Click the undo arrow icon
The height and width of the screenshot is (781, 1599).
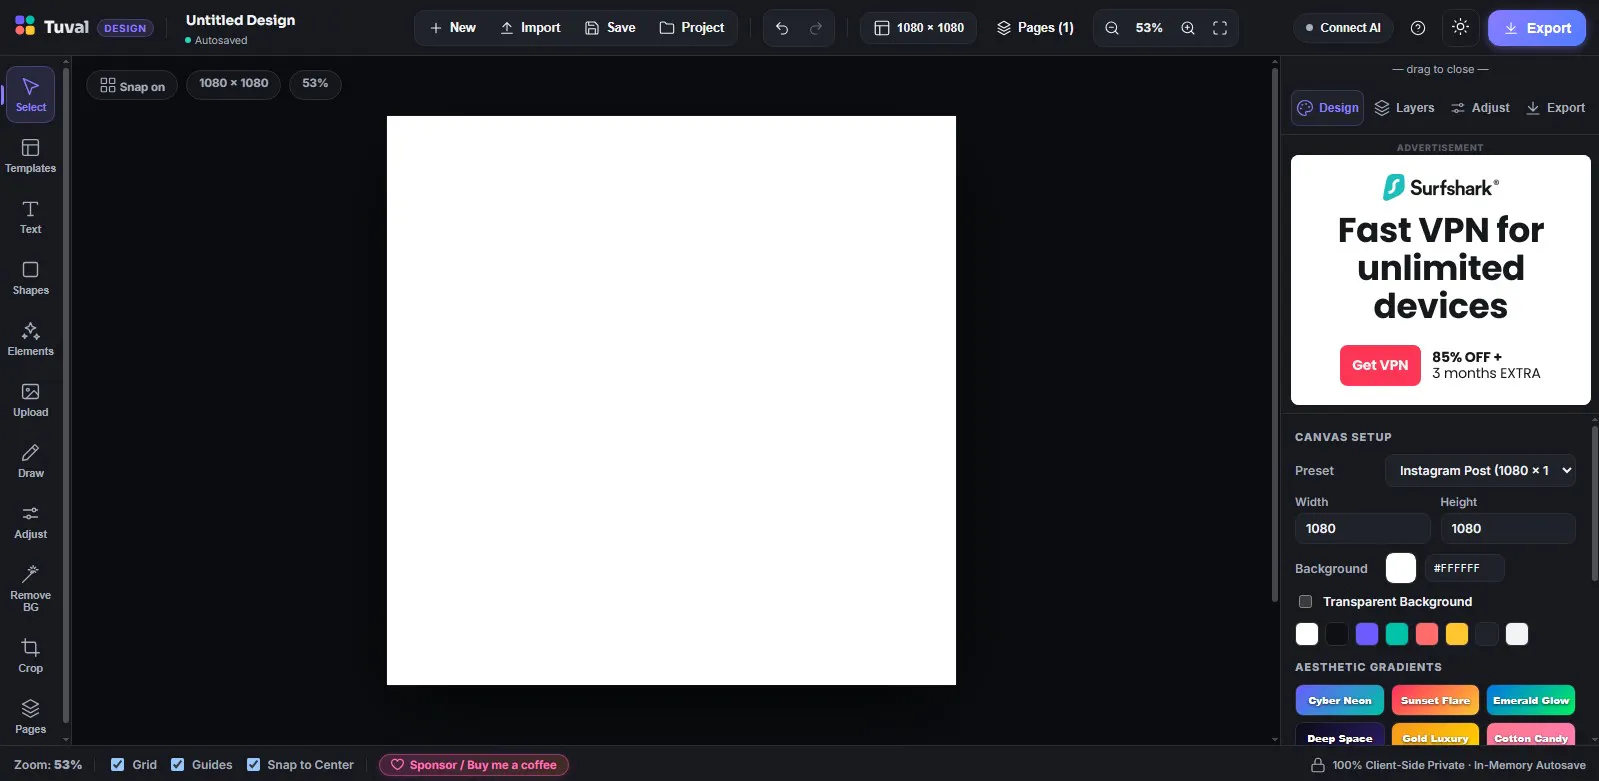[782, 28]
